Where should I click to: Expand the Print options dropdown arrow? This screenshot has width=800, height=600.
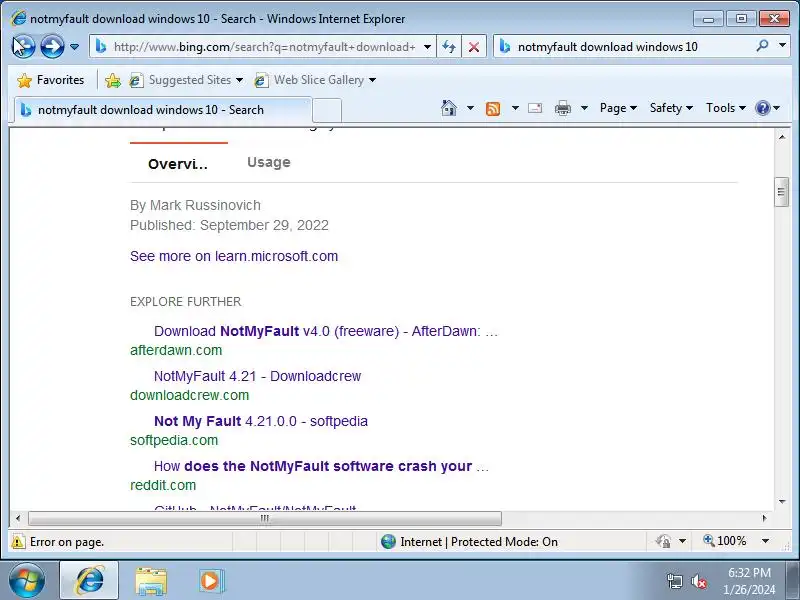click(x=585, y=108)
